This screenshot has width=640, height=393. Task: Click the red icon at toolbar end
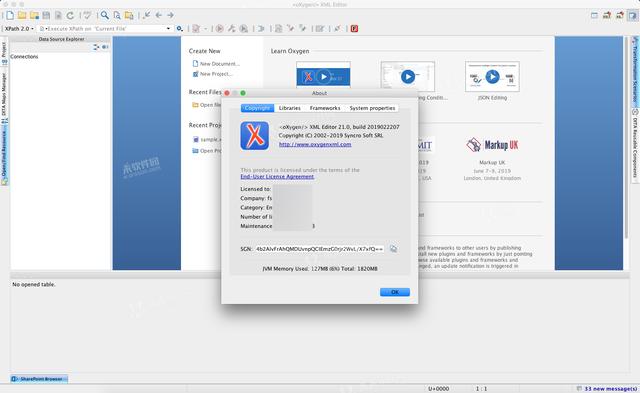point(354,29)
